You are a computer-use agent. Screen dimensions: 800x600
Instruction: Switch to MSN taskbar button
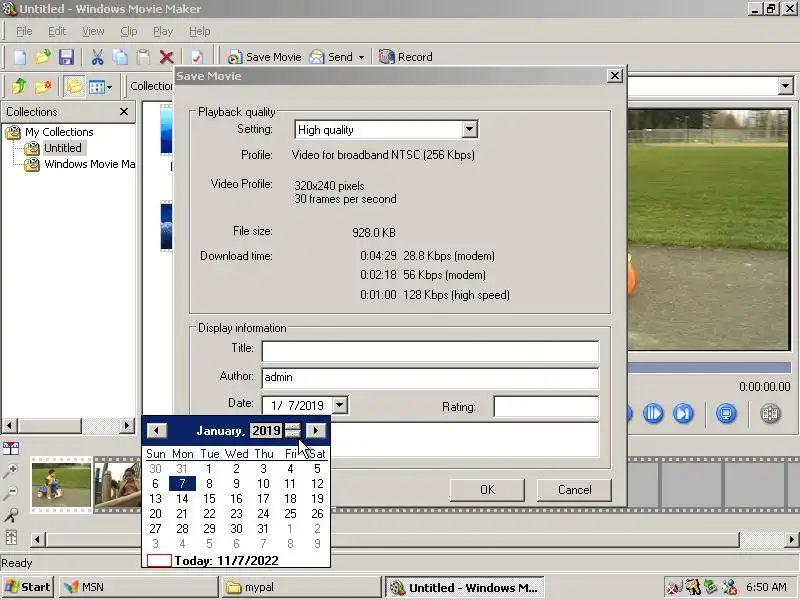(x=138, y=587)
